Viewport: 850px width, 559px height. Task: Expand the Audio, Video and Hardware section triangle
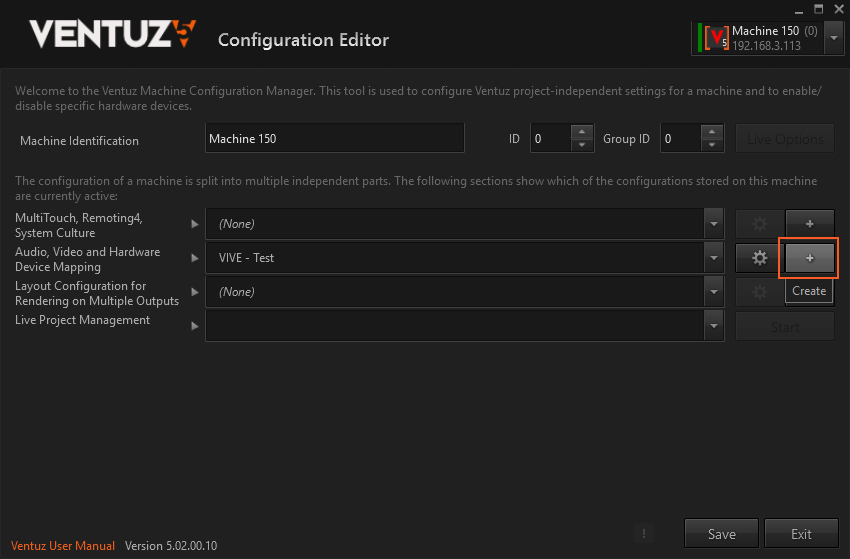click(195, 258)
